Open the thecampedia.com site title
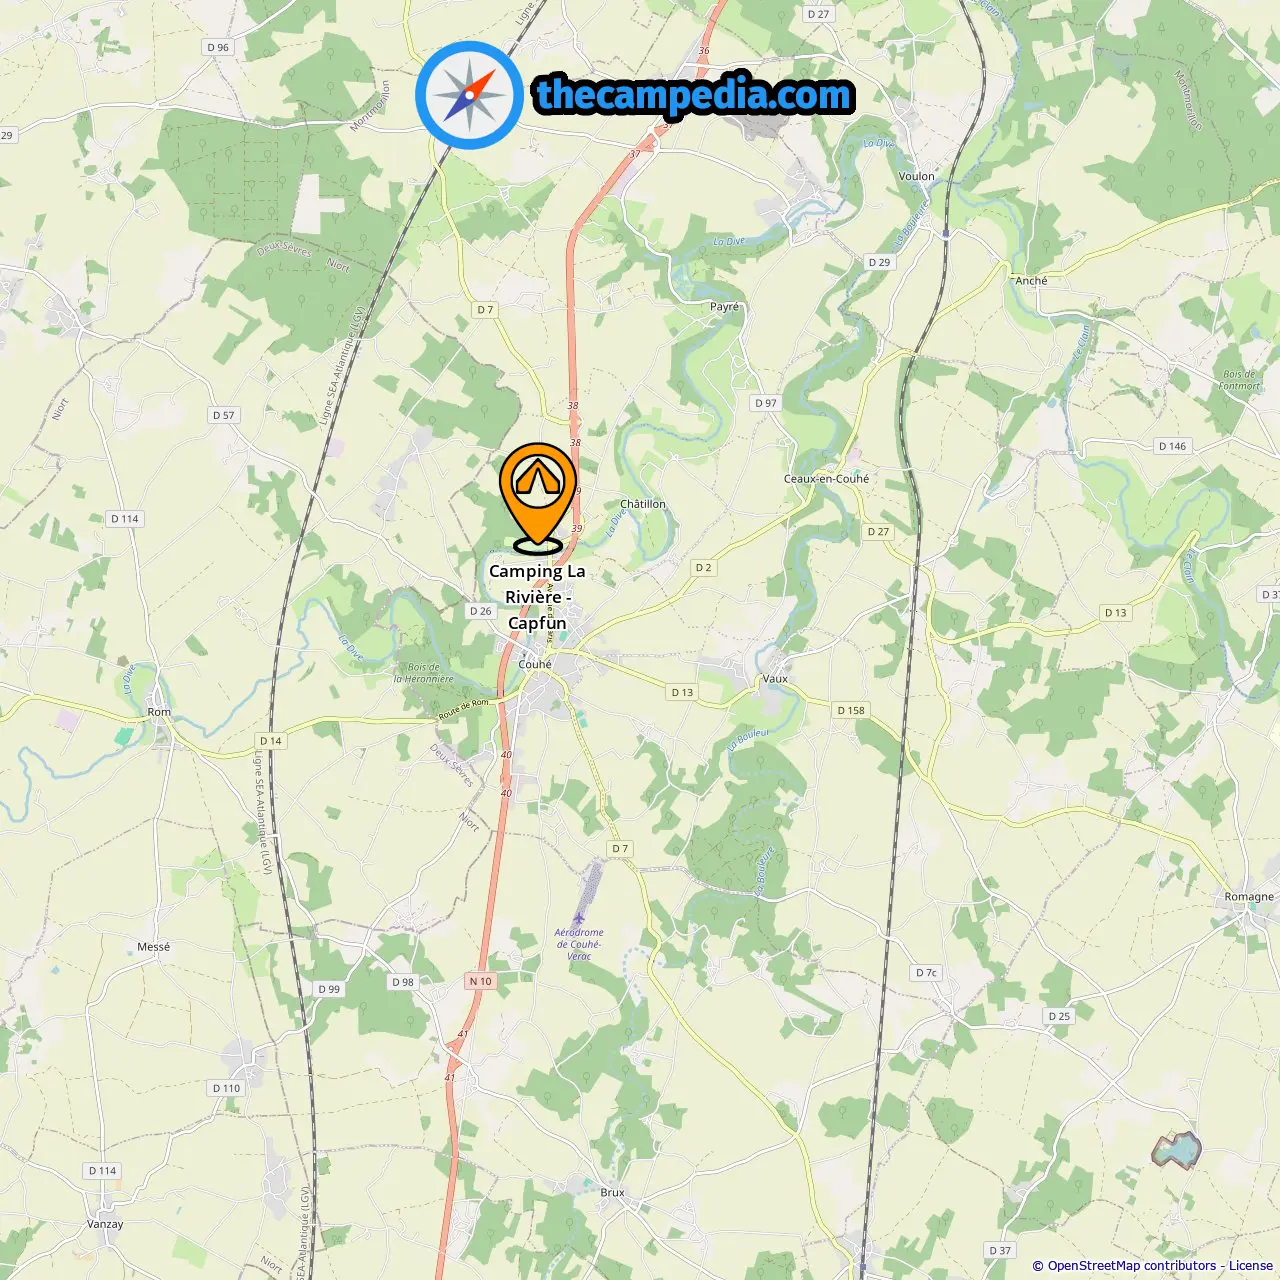1280x1280 pixels. (694, 95)
